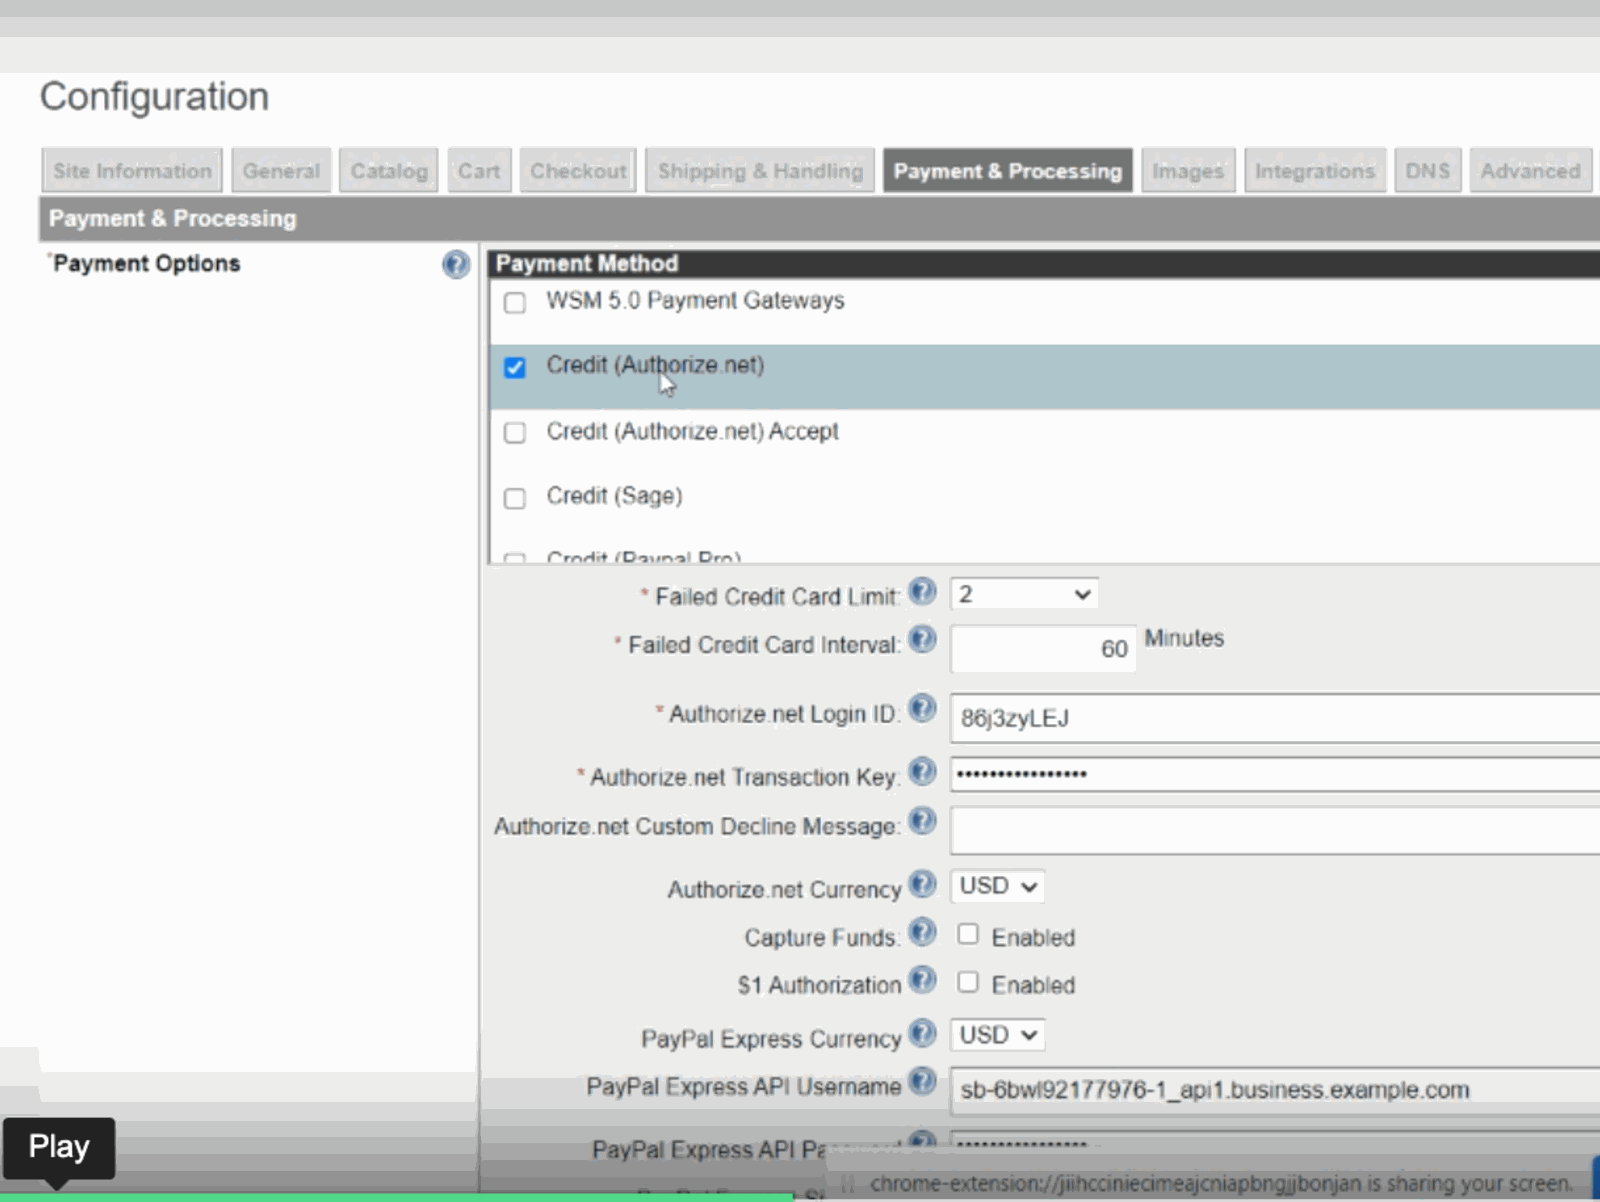The image size is (1600, 1202).
Task: Click the Payment Method column header
Action: (x=1044, y=264)
